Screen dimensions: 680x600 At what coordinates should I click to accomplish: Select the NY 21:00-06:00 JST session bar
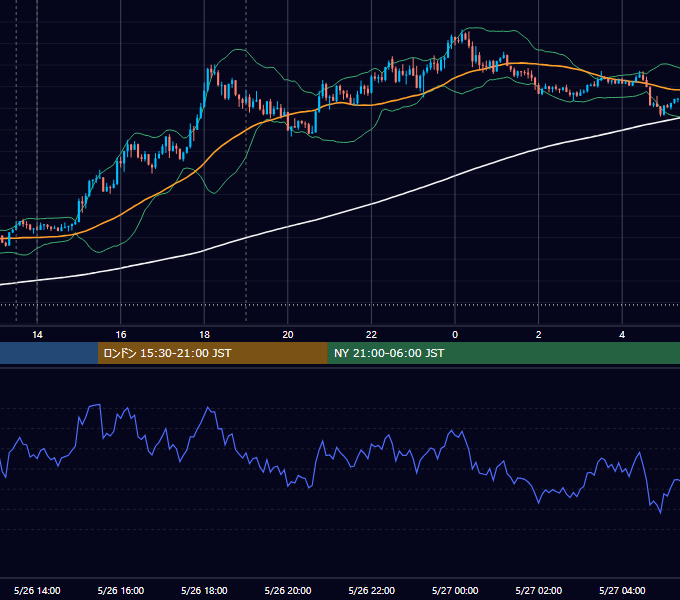point(503,353)
